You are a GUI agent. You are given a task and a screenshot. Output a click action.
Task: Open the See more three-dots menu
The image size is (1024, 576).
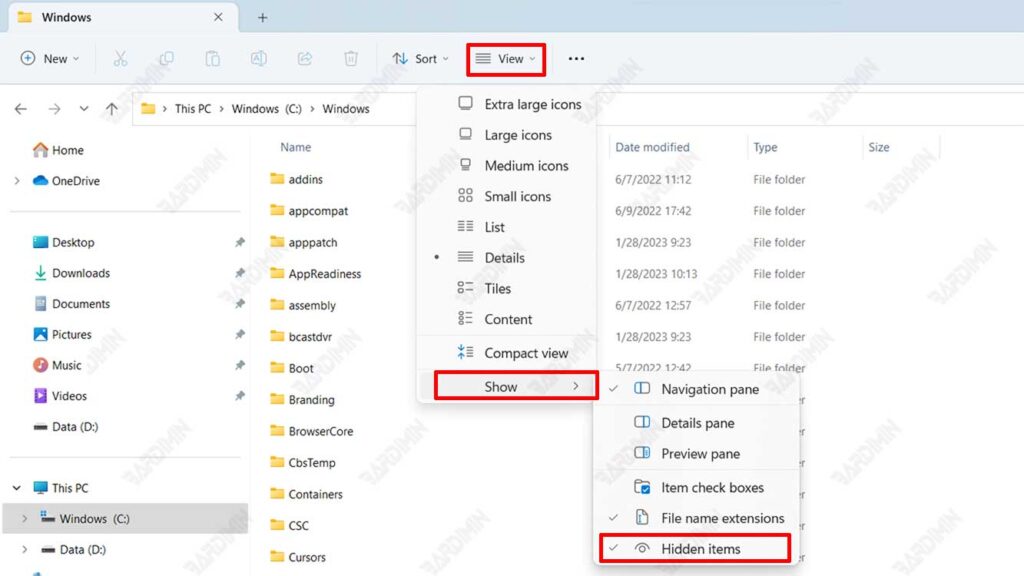576,59
